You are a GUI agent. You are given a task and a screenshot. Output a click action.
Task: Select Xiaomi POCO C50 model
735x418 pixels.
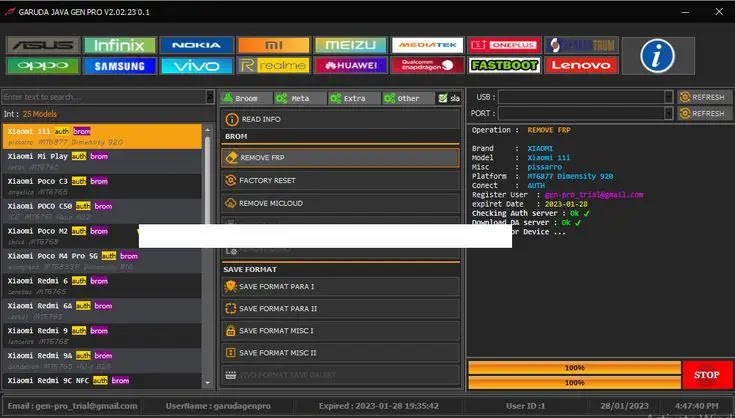(x=102, y=211)
